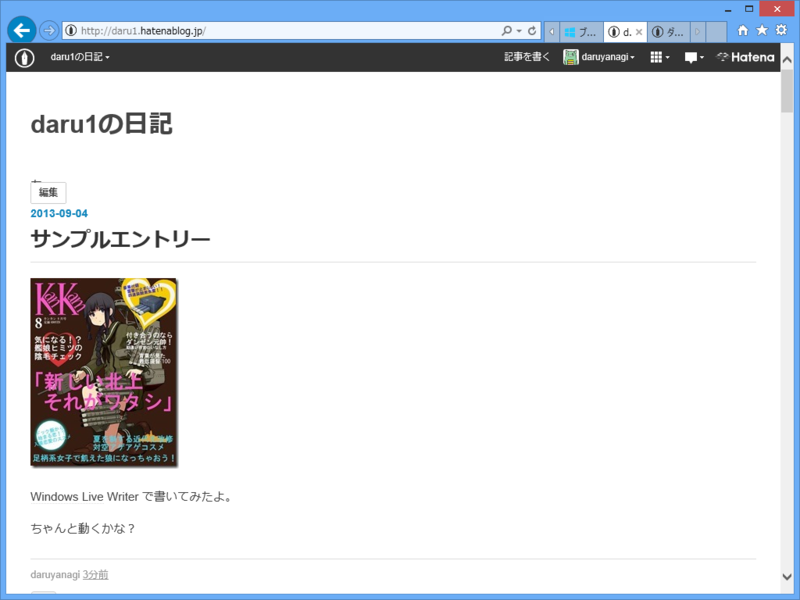Click the Hatena logo link

745,57
